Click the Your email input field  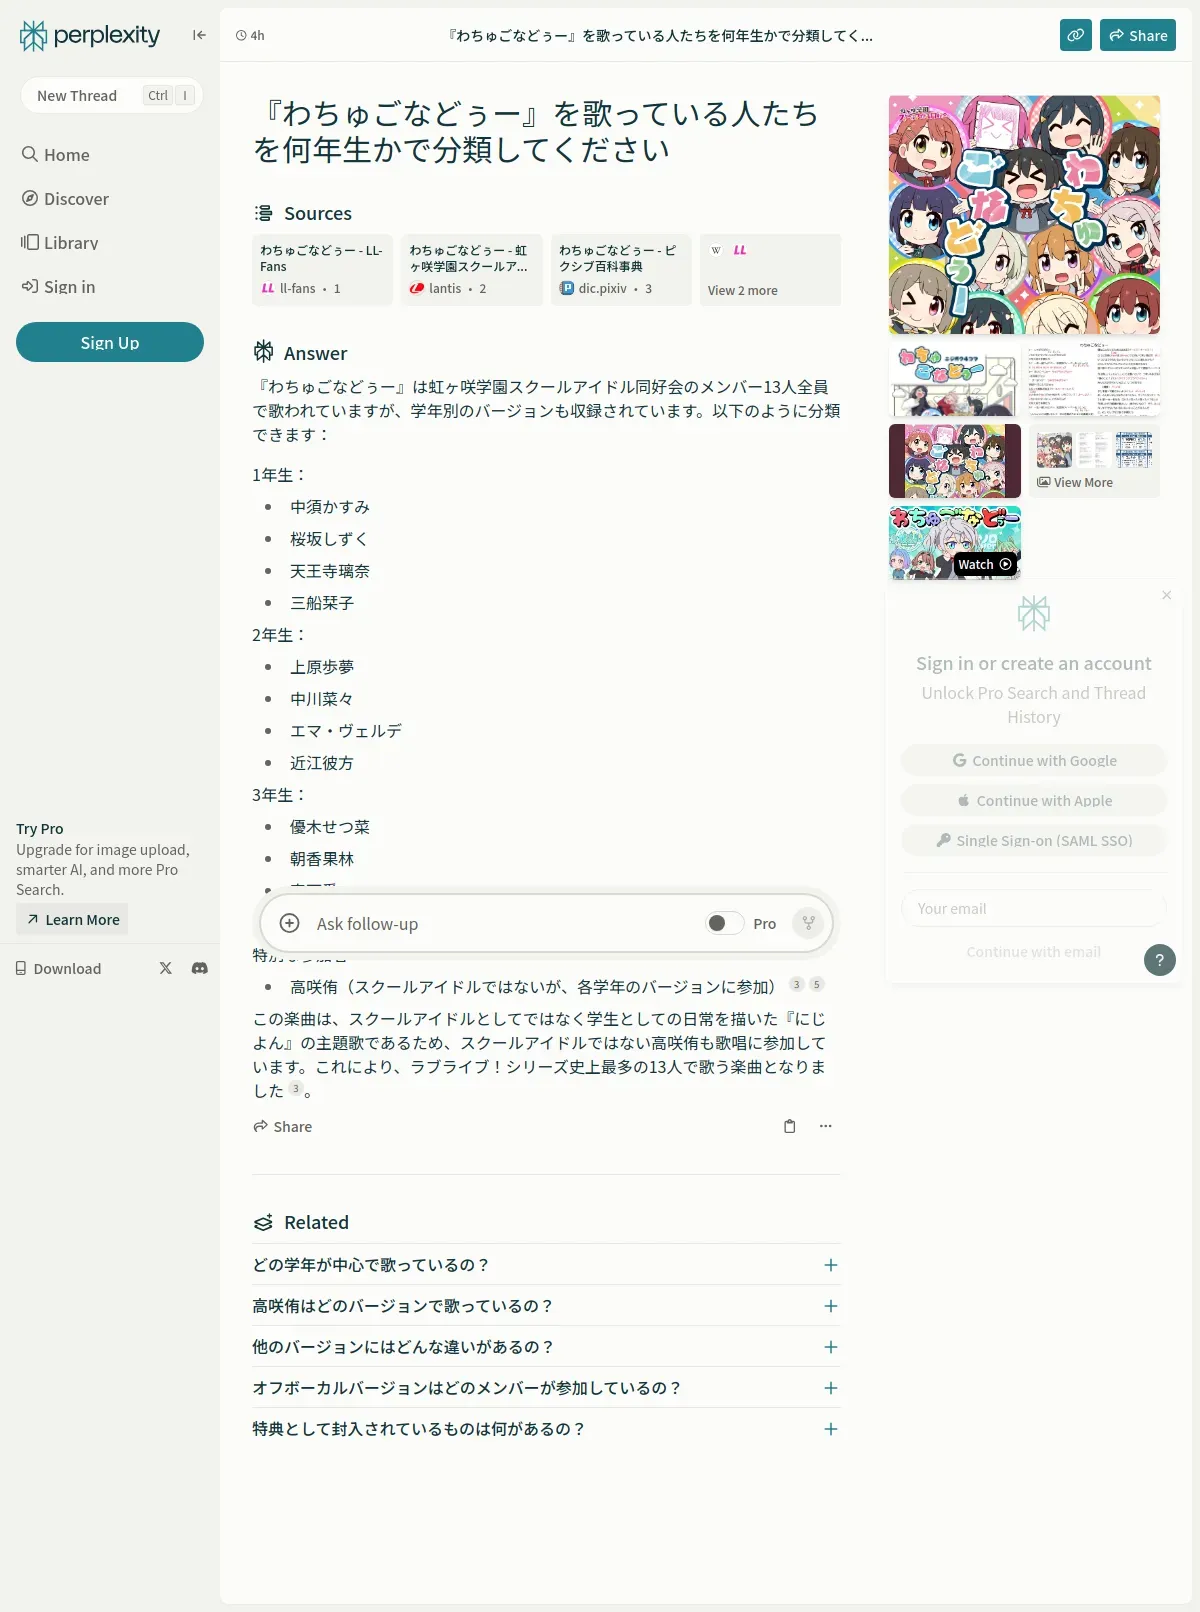pos(1034,908)
